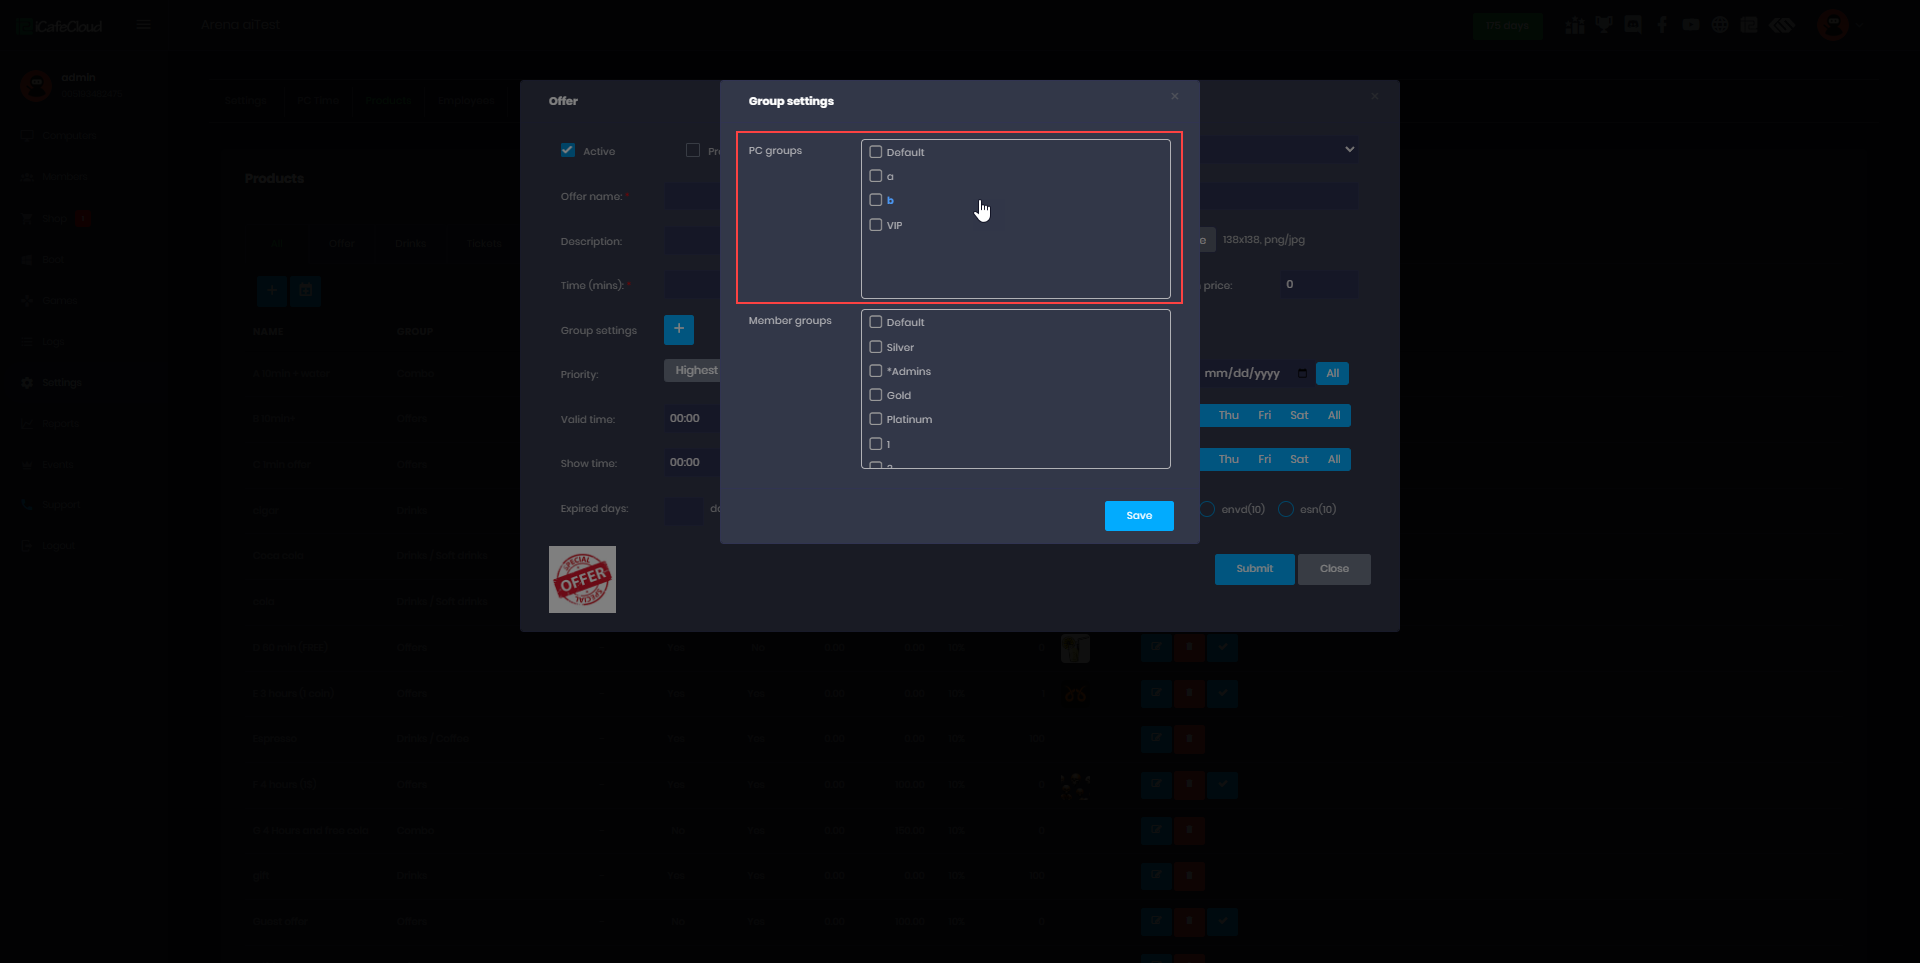Click the Valid time 00:00 field
Viewport: 1920px width, 963px height.
pyautogui.click(x=692, y=418)
